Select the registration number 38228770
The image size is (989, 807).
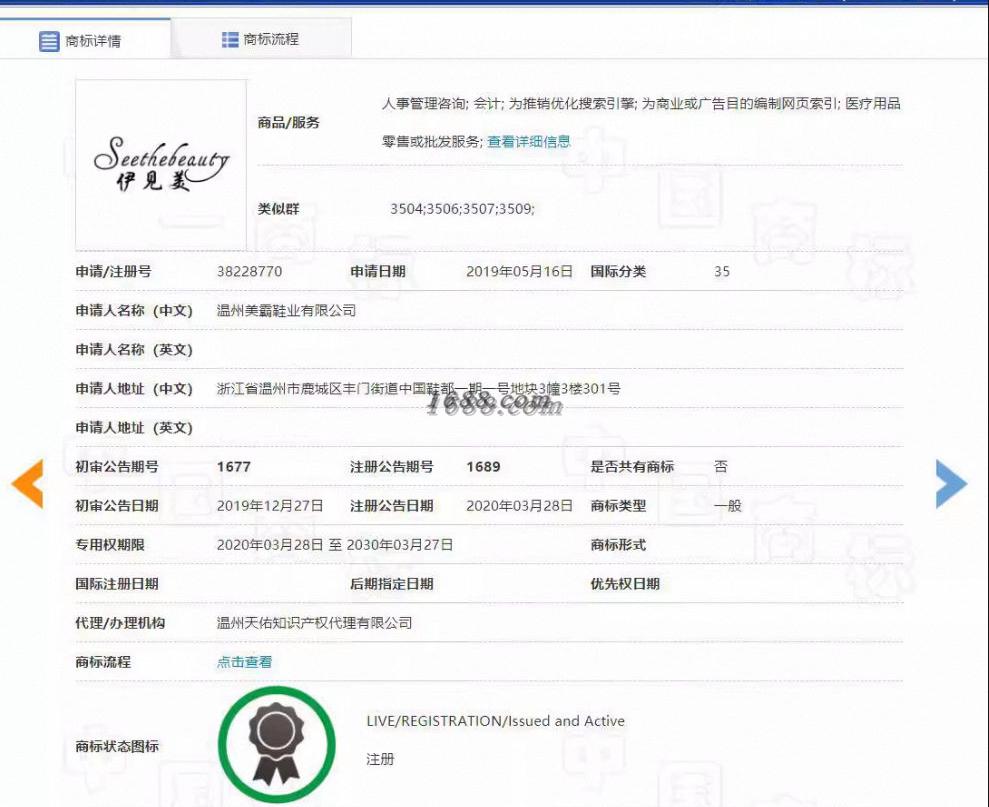click(x=249, y=271)
